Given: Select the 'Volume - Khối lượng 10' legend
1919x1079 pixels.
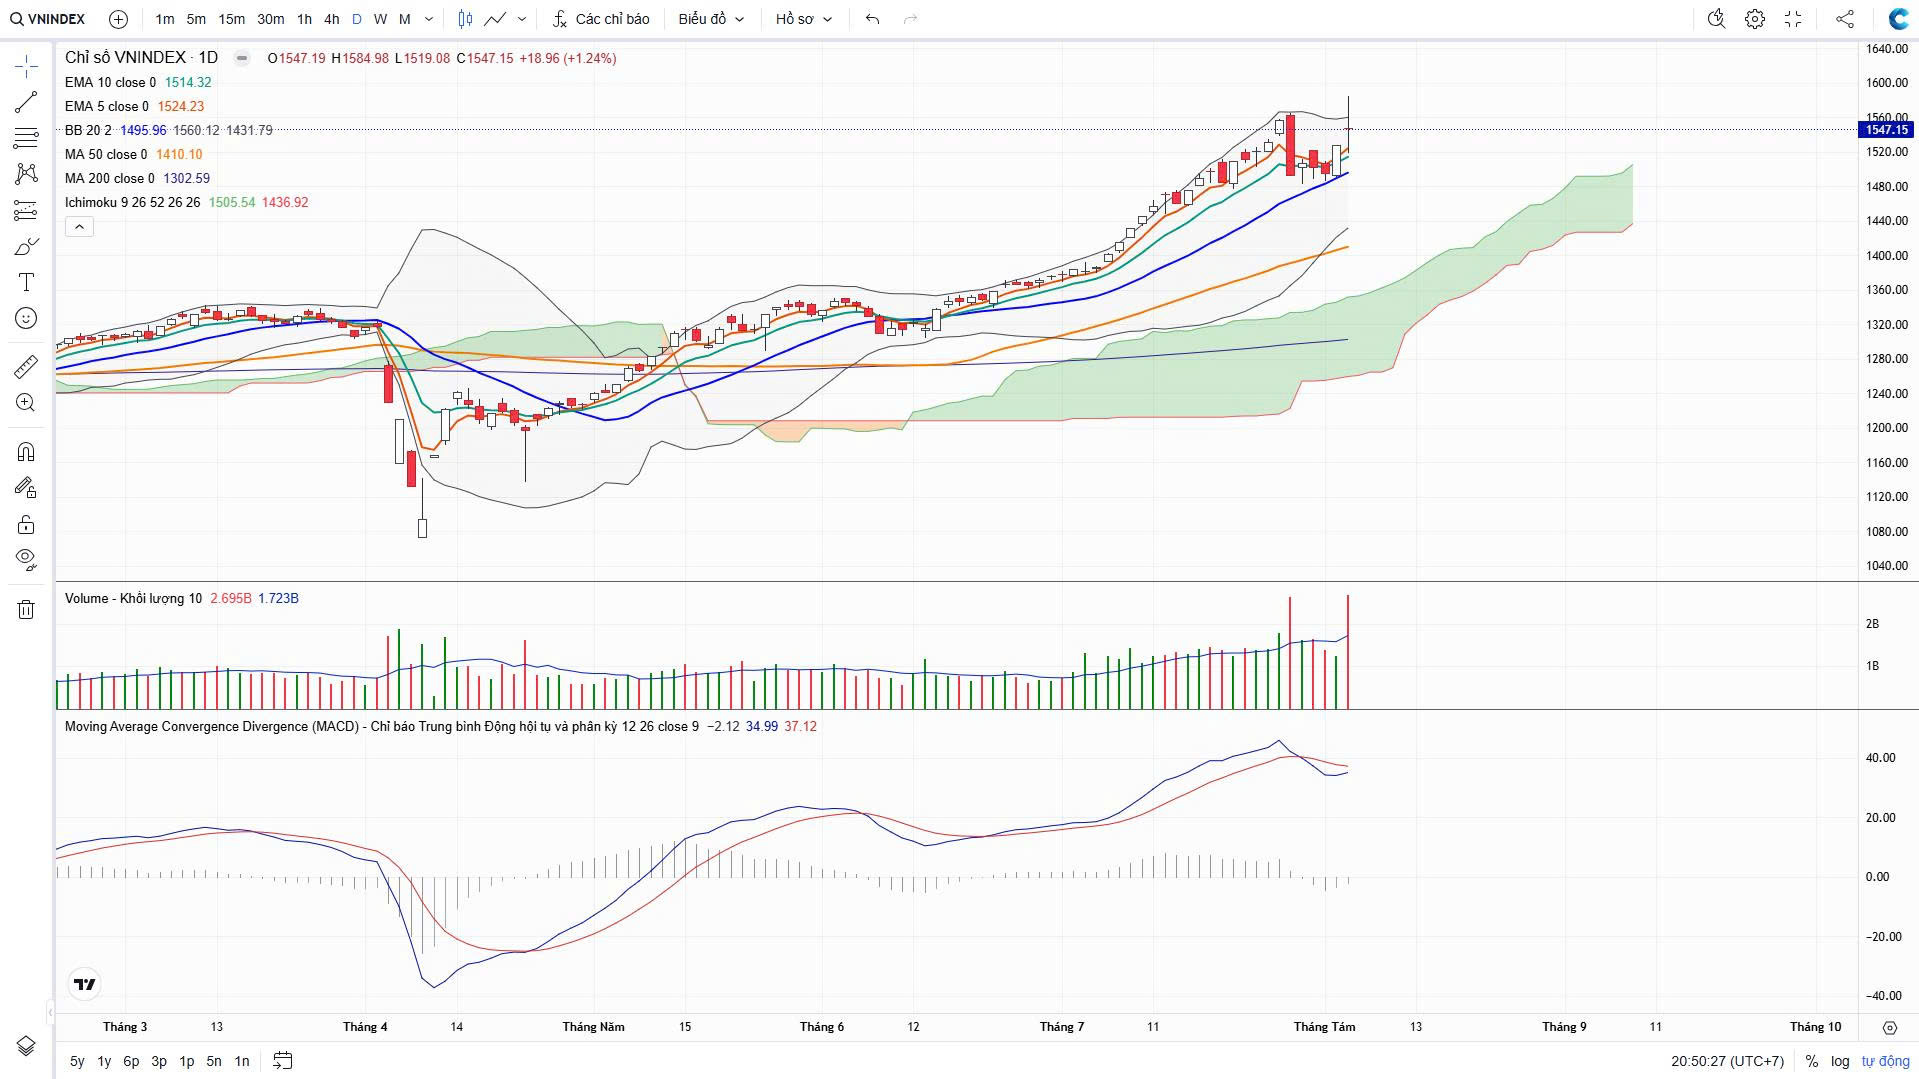Looking at the screenshot, I should [x=133, y=599].
